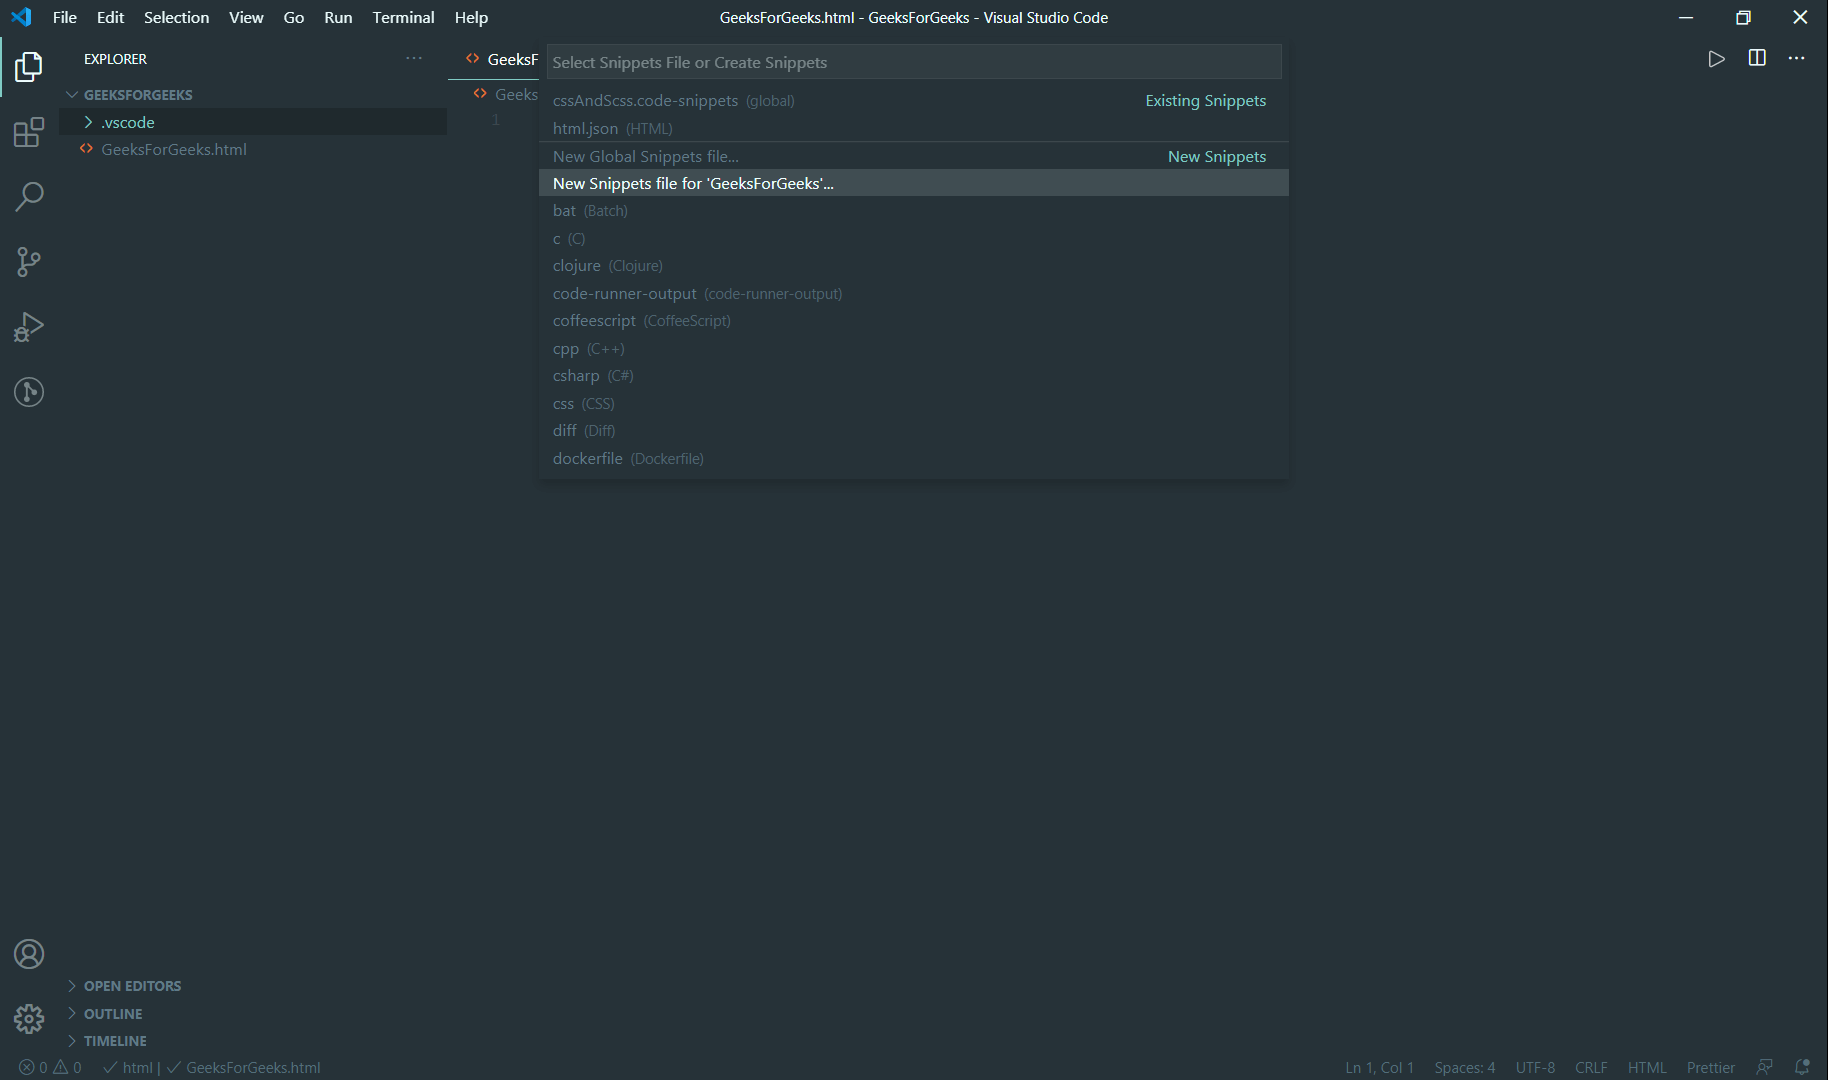Select diff (Diff) snippet language
Image resolution: width=1828 pixels, height=1080 pixels.
914,431
